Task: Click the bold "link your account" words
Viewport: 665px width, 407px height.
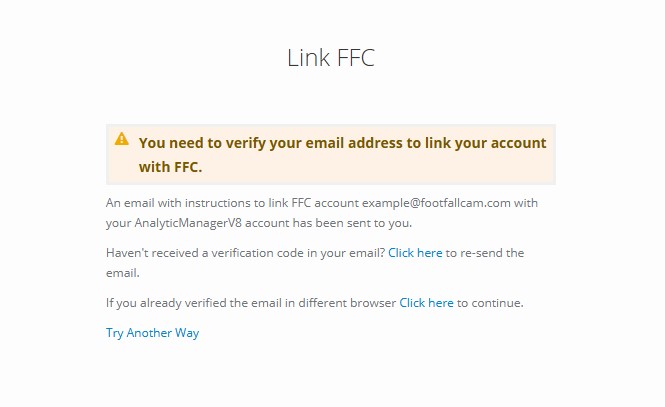Action: click(x=481, y=142)
